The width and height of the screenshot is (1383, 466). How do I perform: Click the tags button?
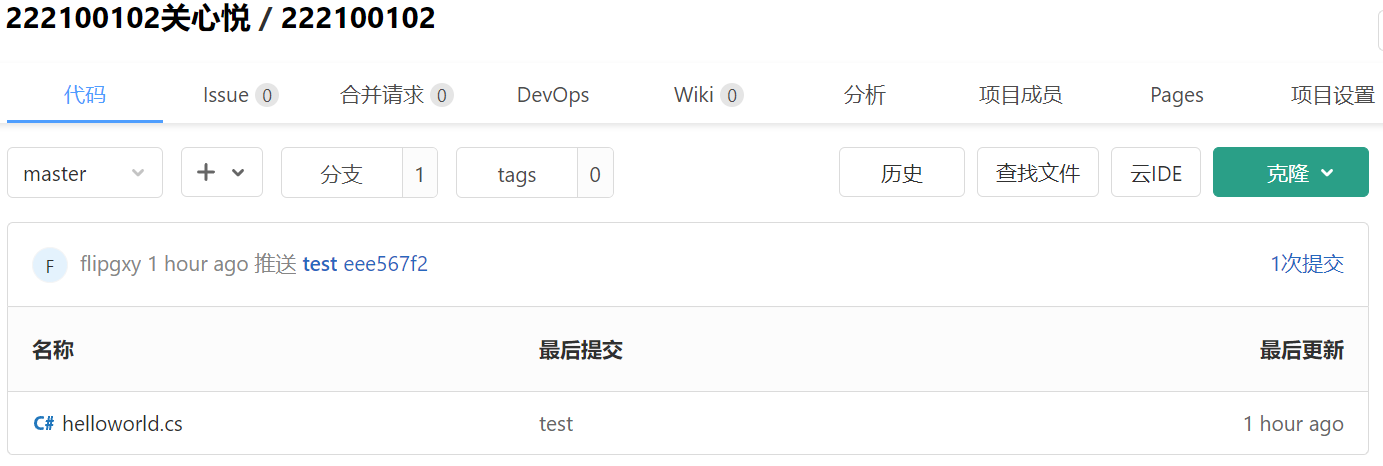[517, 174]
